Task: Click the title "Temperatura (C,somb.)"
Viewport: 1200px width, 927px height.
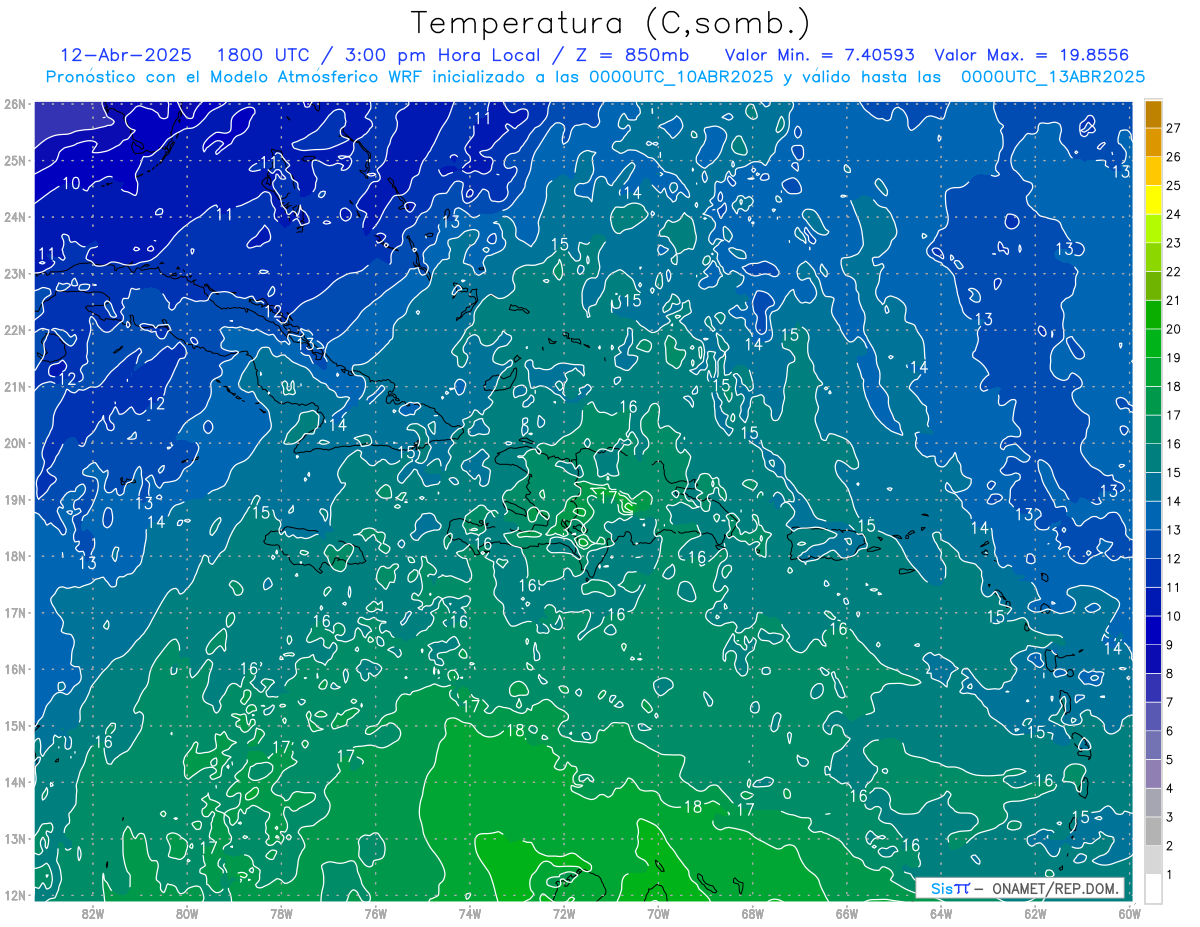Action: tap(610, 22)
